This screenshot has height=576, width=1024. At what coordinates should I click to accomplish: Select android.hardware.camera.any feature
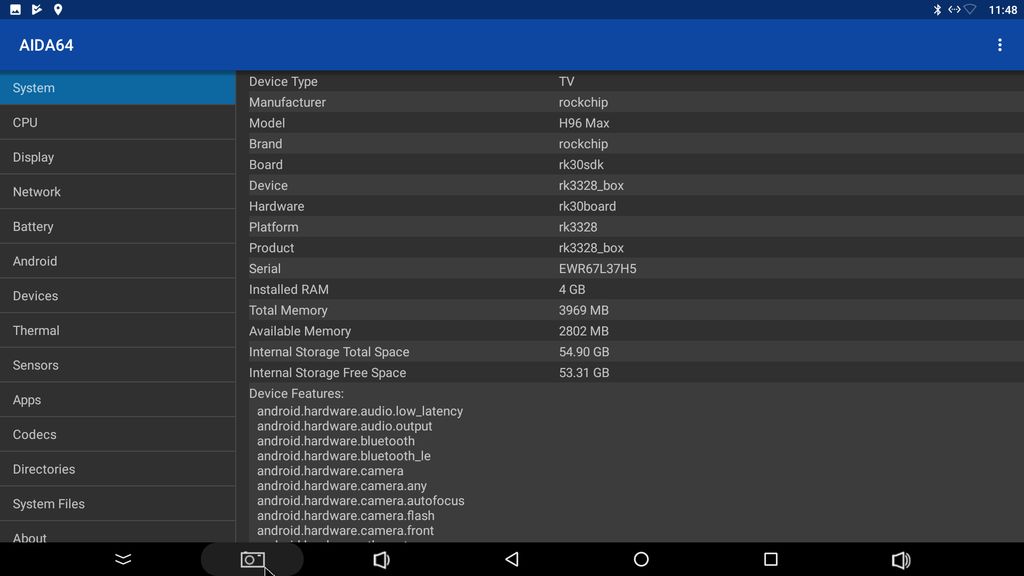click(342, 486)
